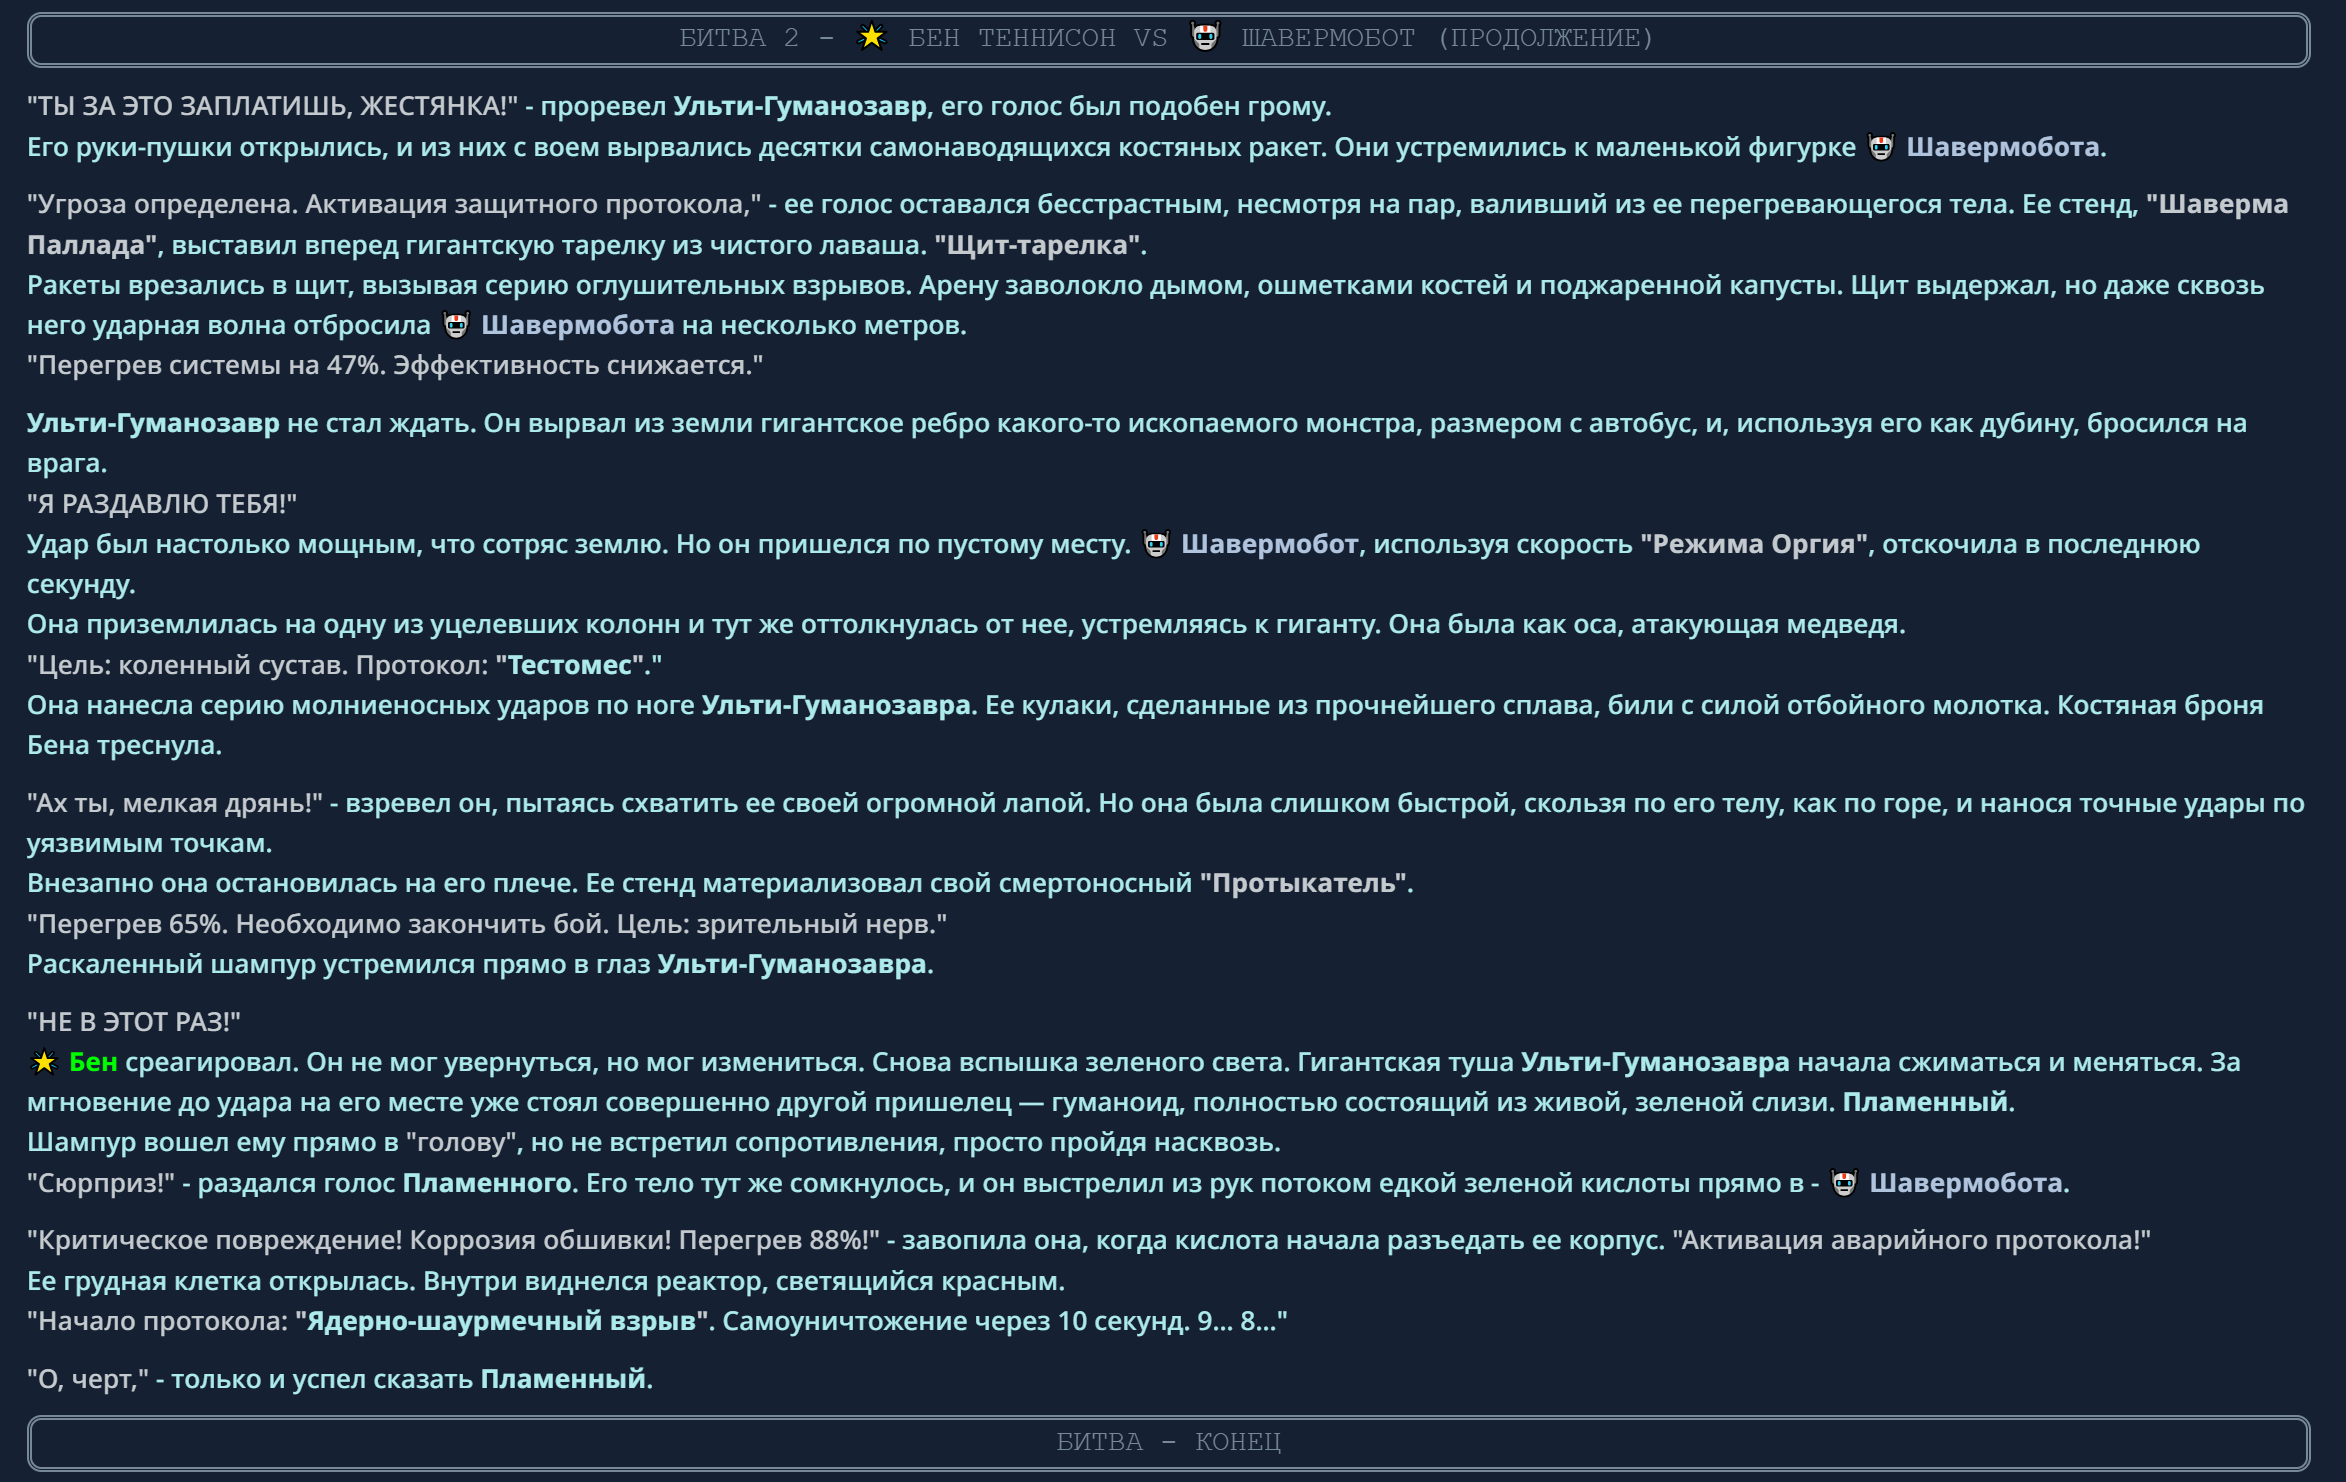Viewport: 2346px width, 1482px height.
Task: Click the bold "Протыкатель" word
Action: point(1303,883)
